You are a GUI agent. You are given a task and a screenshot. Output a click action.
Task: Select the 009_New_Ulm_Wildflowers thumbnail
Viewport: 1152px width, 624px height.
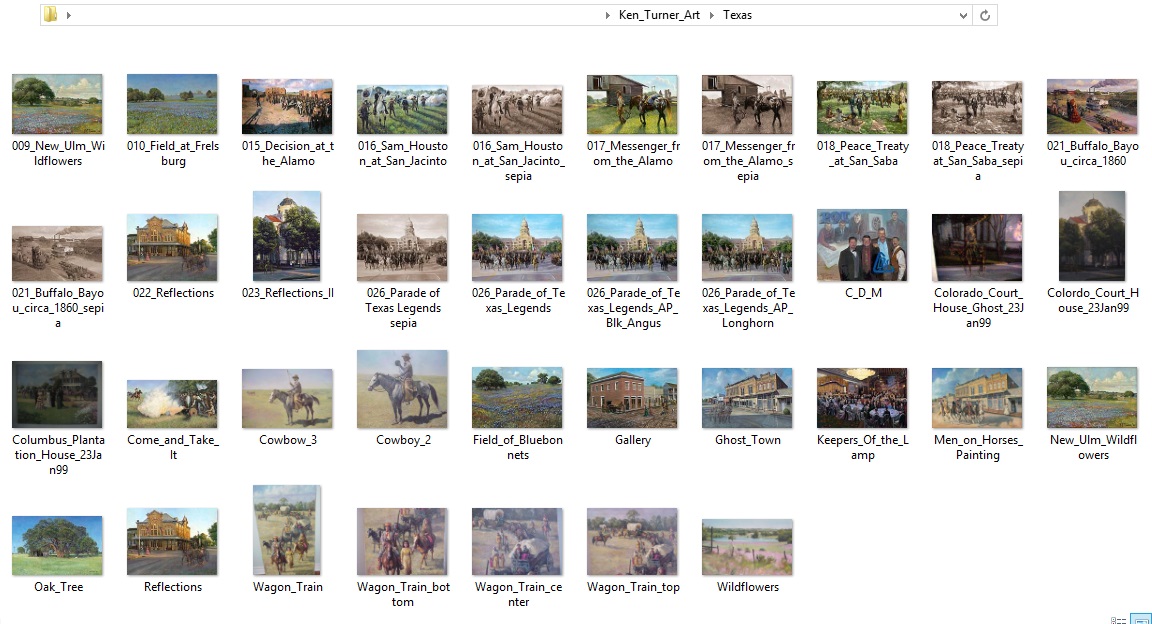(57, 104)
